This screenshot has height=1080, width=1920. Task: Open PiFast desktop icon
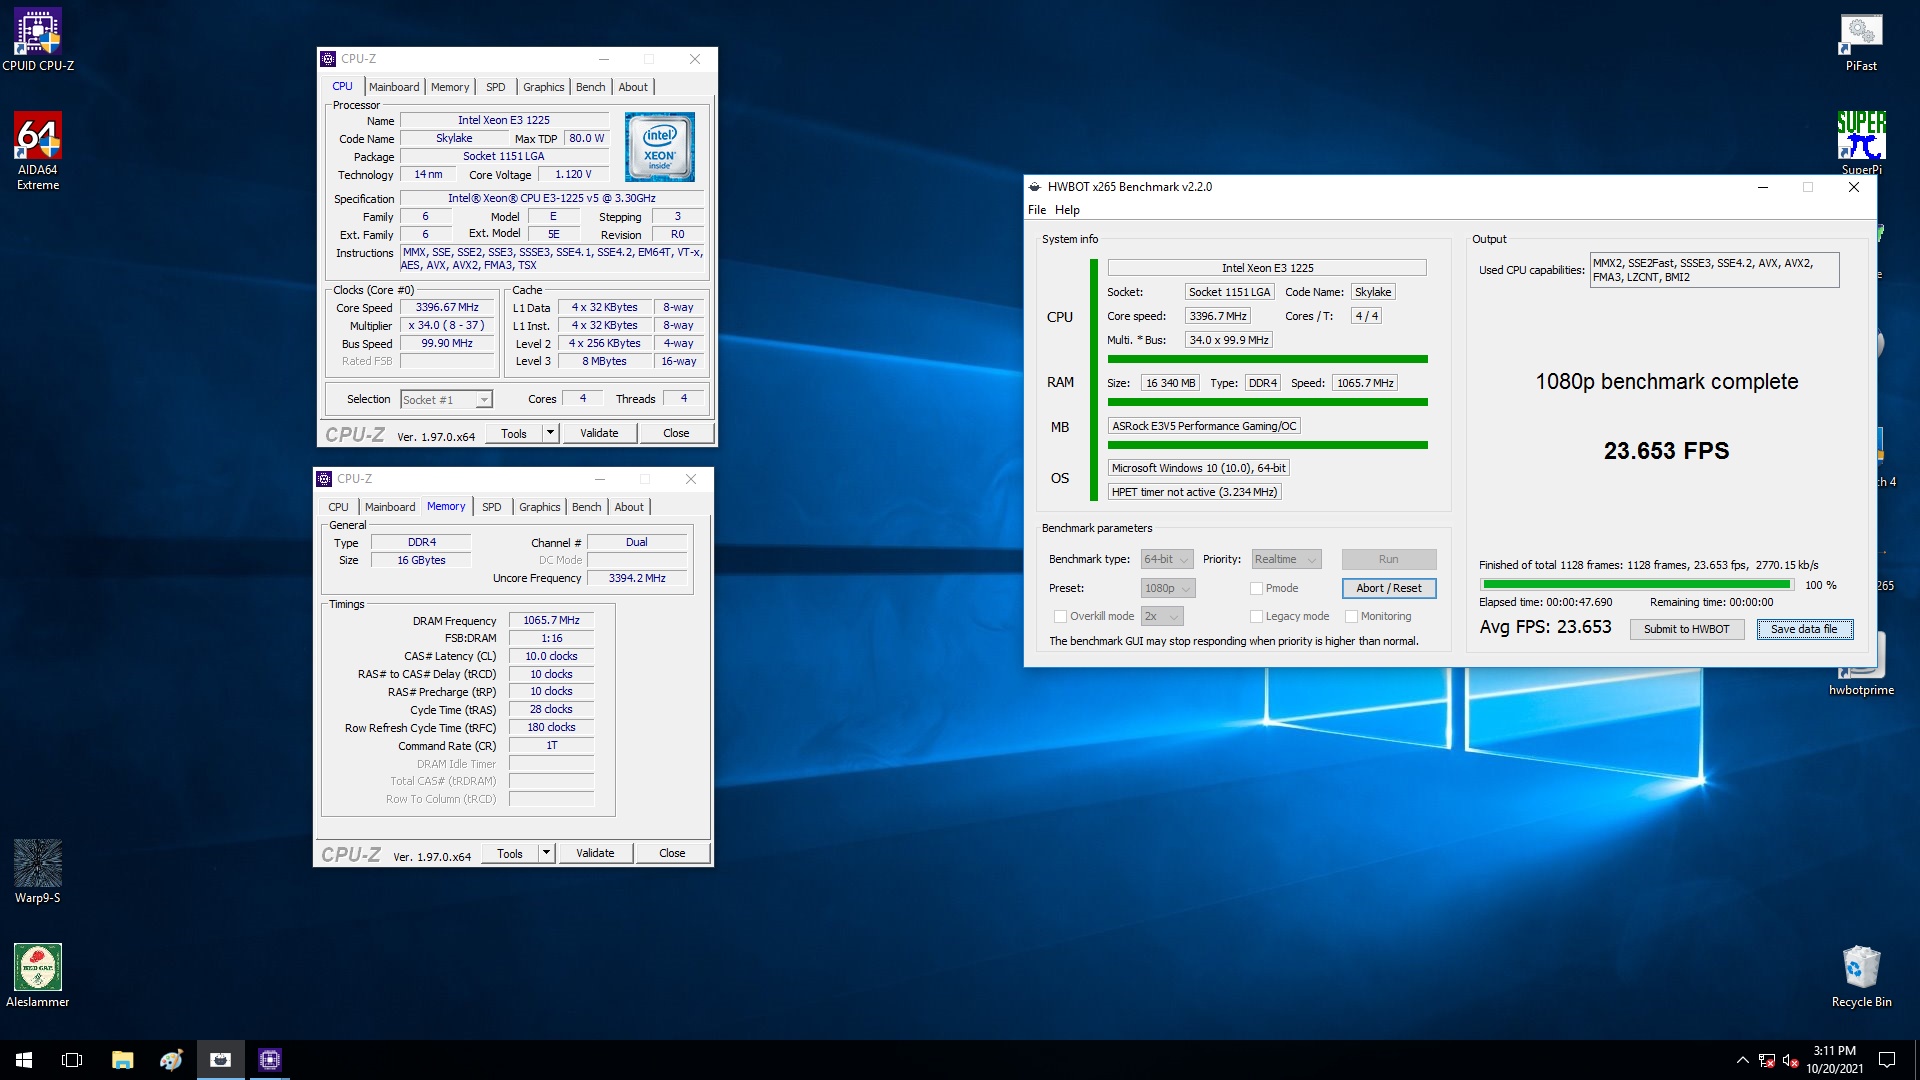point(1861,42)
